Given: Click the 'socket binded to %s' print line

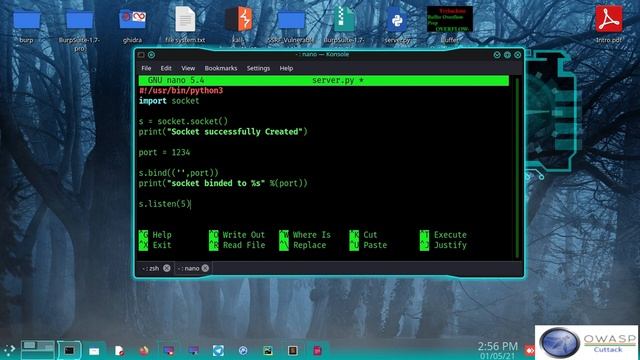Looking at the screenshot, I should pyautogui.click(x=223, y=183).
